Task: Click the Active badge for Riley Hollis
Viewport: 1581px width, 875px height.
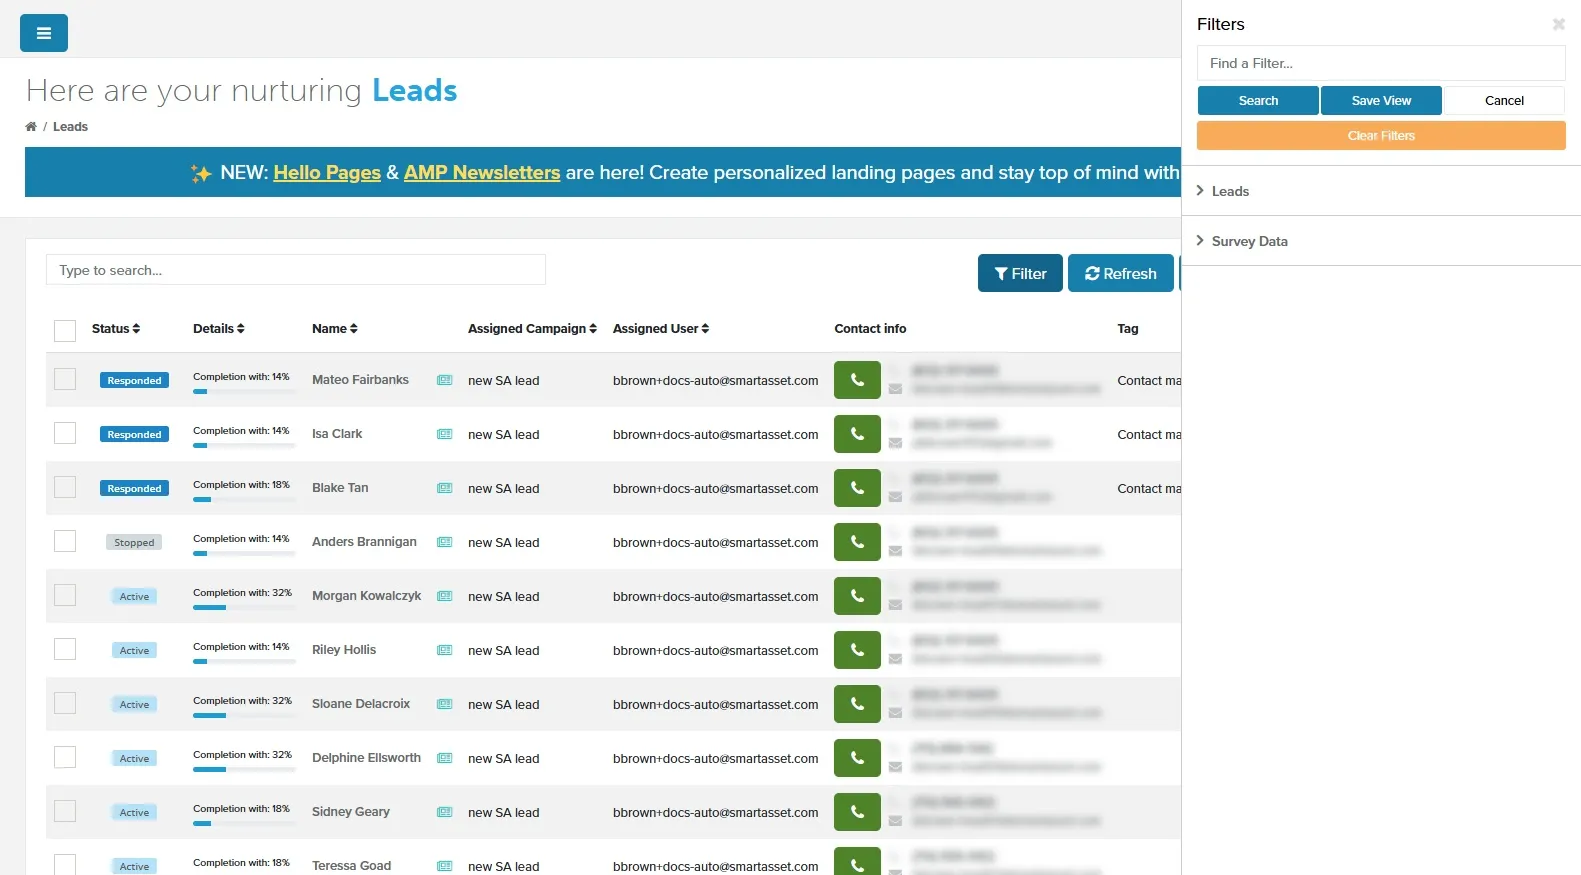Action: (x=134, y=650)
